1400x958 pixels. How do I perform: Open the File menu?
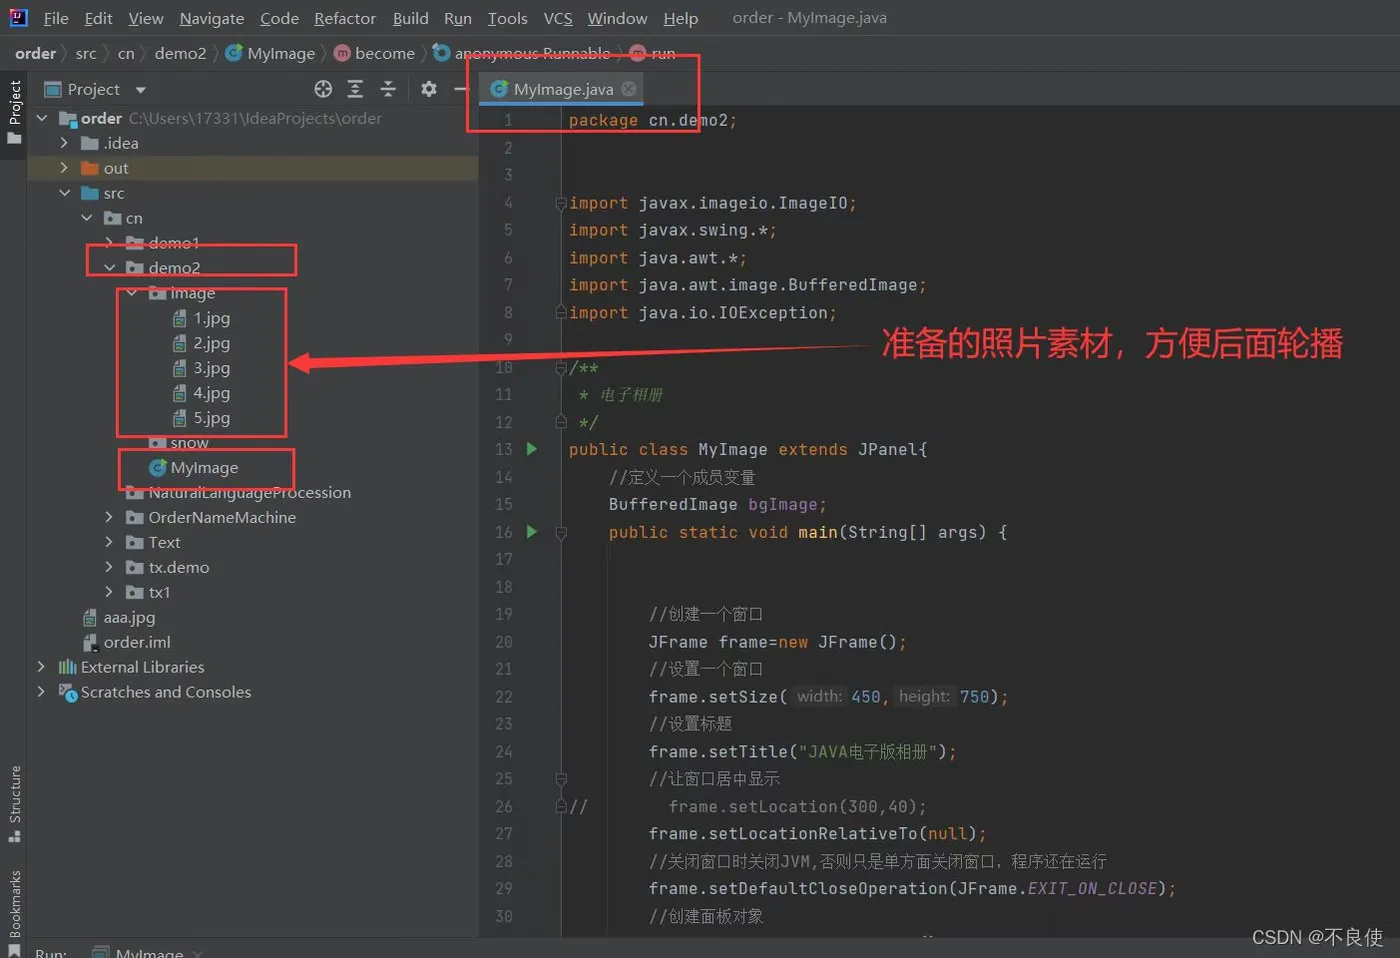56,18
